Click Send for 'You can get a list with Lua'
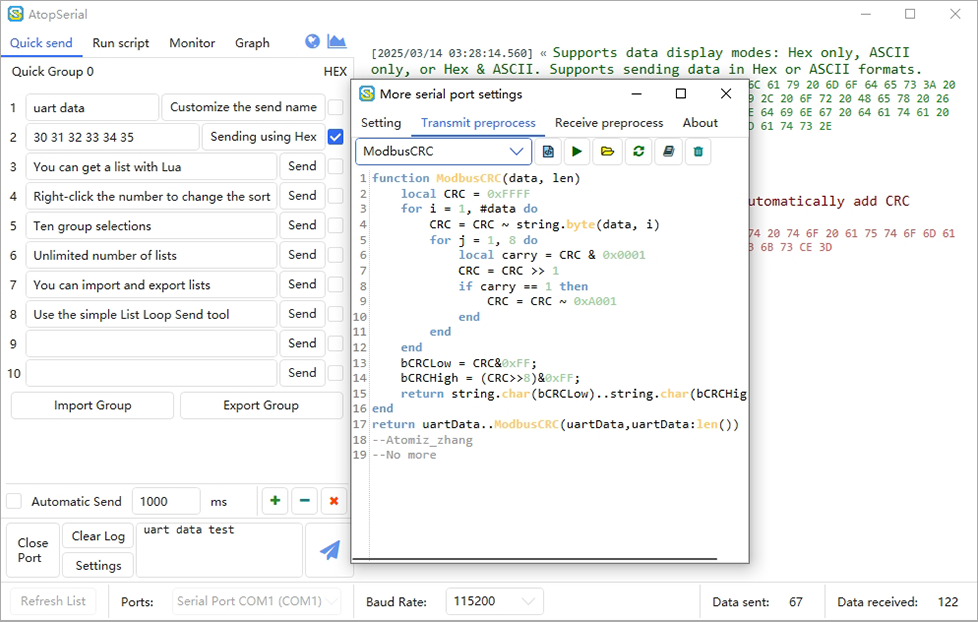 click(303, 167)
